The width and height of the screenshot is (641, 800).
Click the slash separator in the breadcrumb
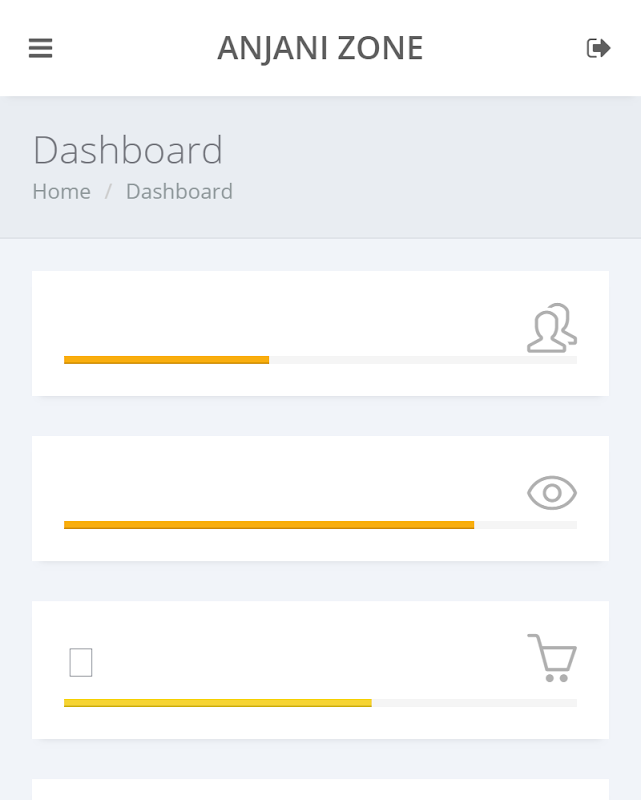pyautogui.click(x=108, y=191)
